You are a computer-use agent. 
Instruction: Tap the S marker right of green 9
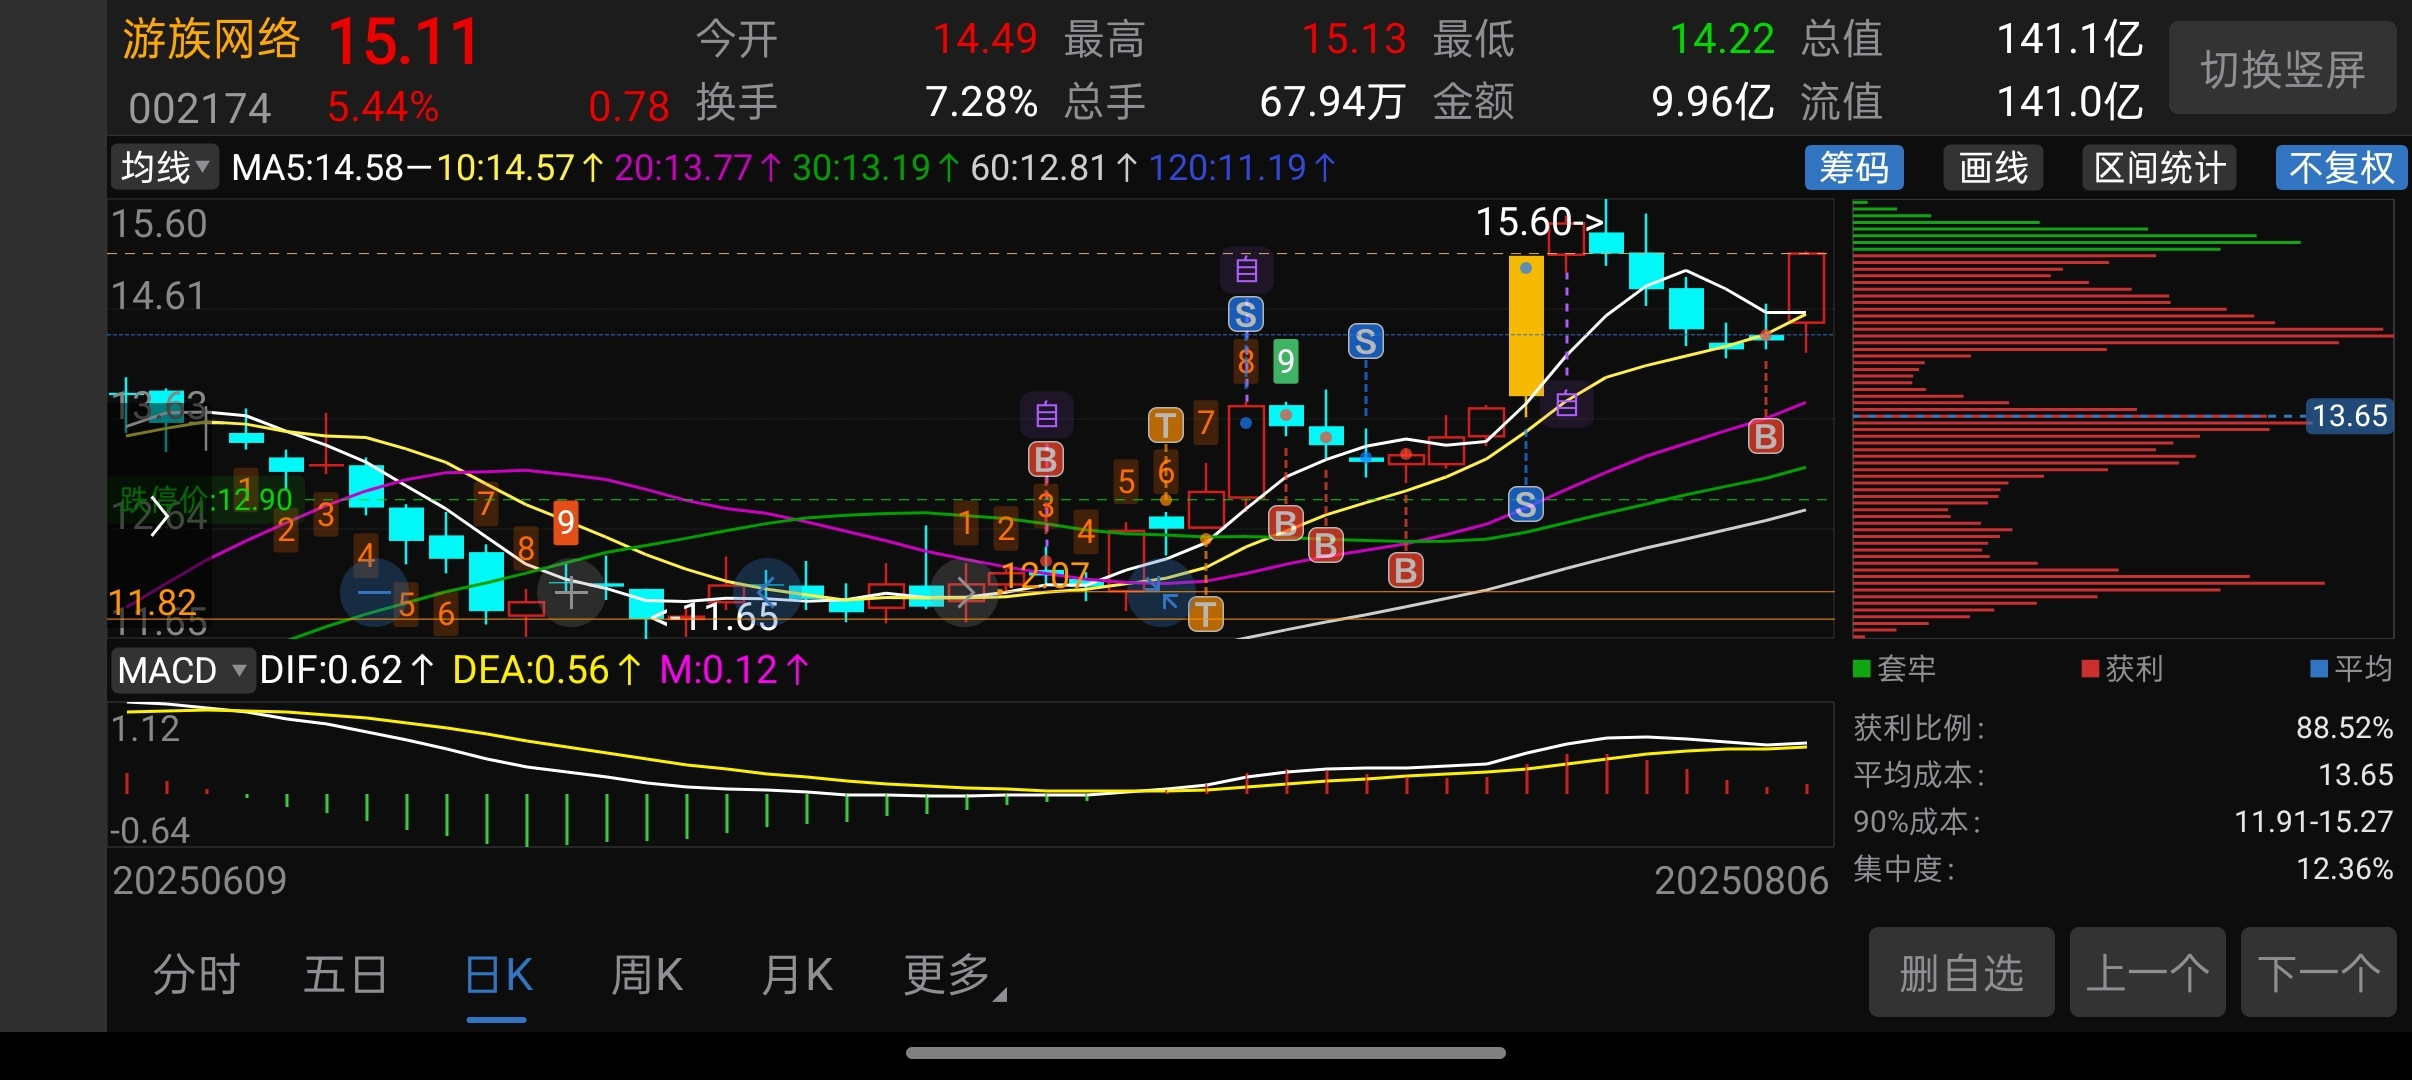(1365, 342)
